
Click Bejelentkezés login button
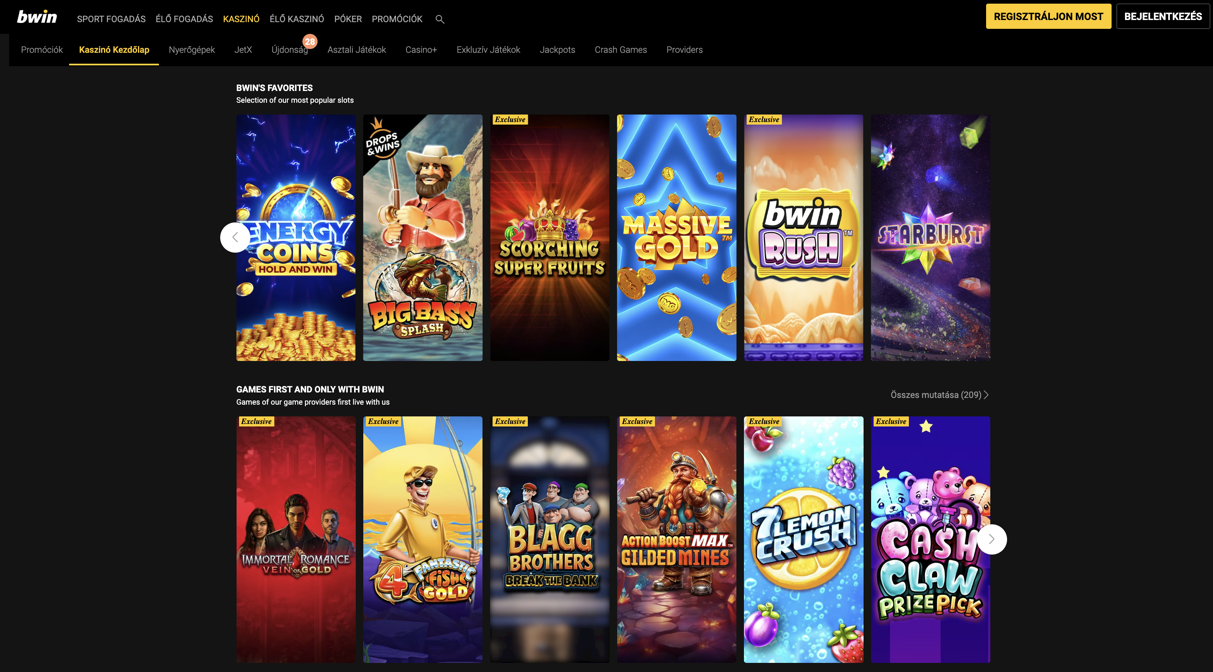point(1163,16)
